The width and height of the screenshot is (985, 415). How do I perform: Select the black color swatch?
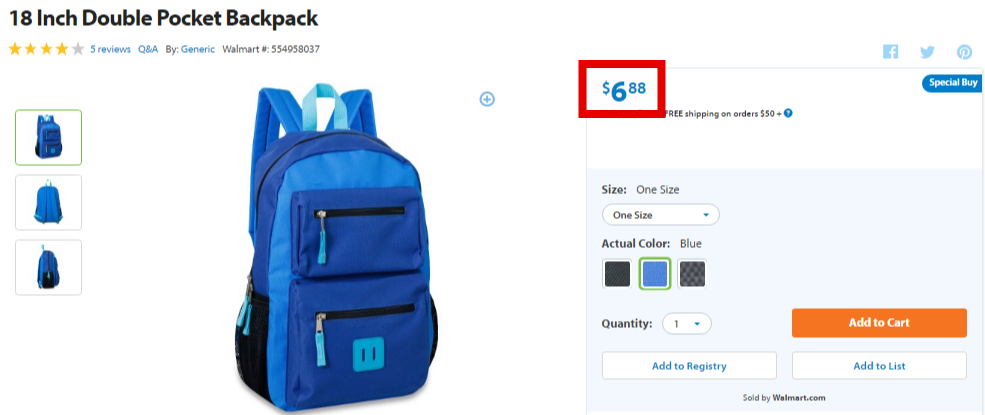[x=617, y=274]
